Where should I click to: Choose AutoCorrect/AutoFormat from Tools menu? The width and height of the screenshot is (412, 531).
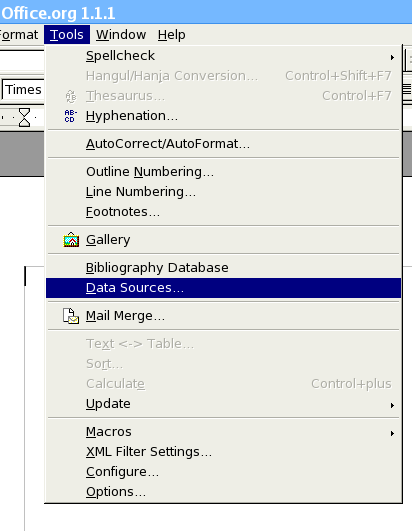[x=223, y=144]
